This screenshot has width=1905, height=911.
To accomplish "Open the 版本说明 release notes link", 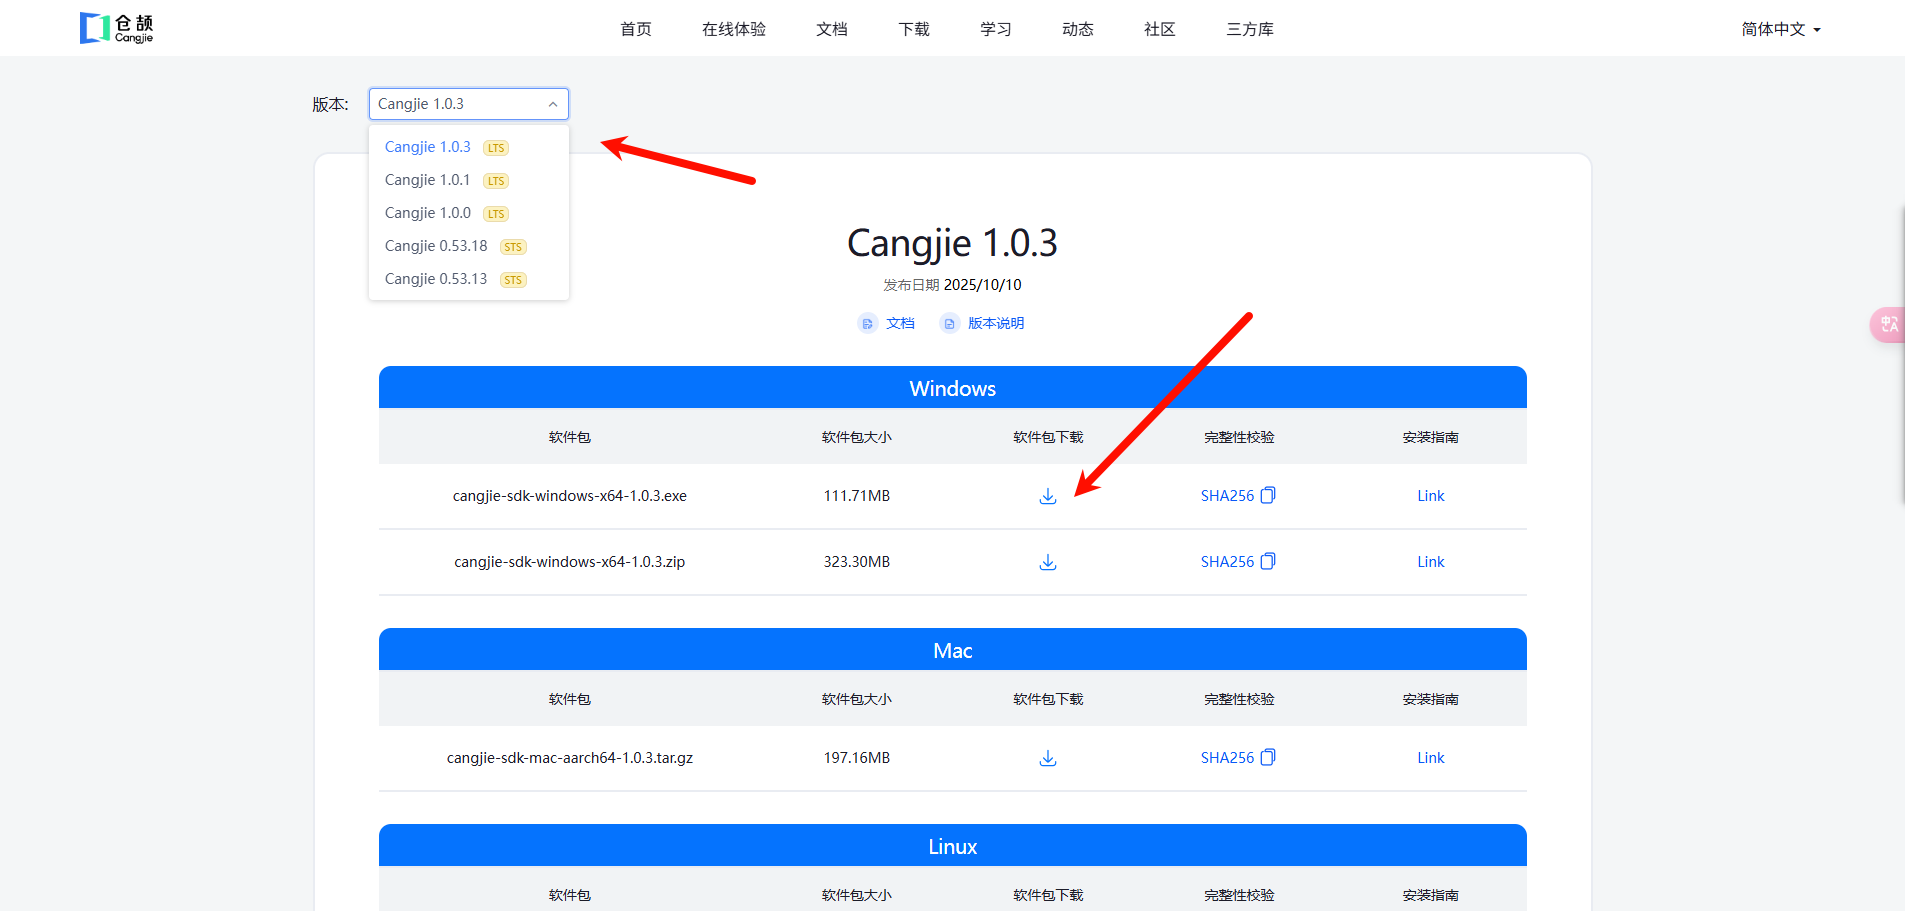I will 996,323.
